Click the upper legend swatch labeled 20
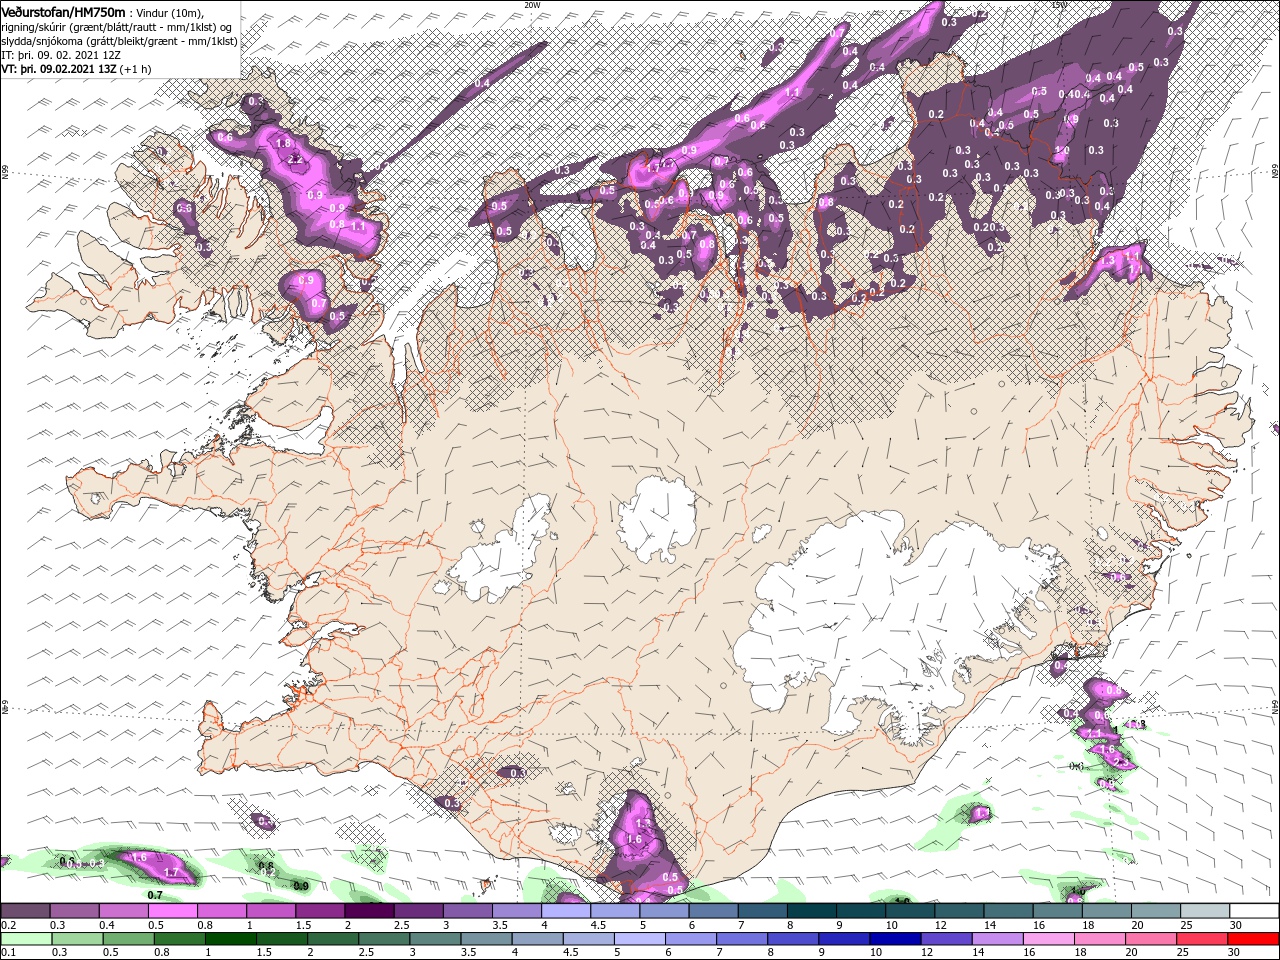The image size is (1280, 960). click(x=1154, y=911)
